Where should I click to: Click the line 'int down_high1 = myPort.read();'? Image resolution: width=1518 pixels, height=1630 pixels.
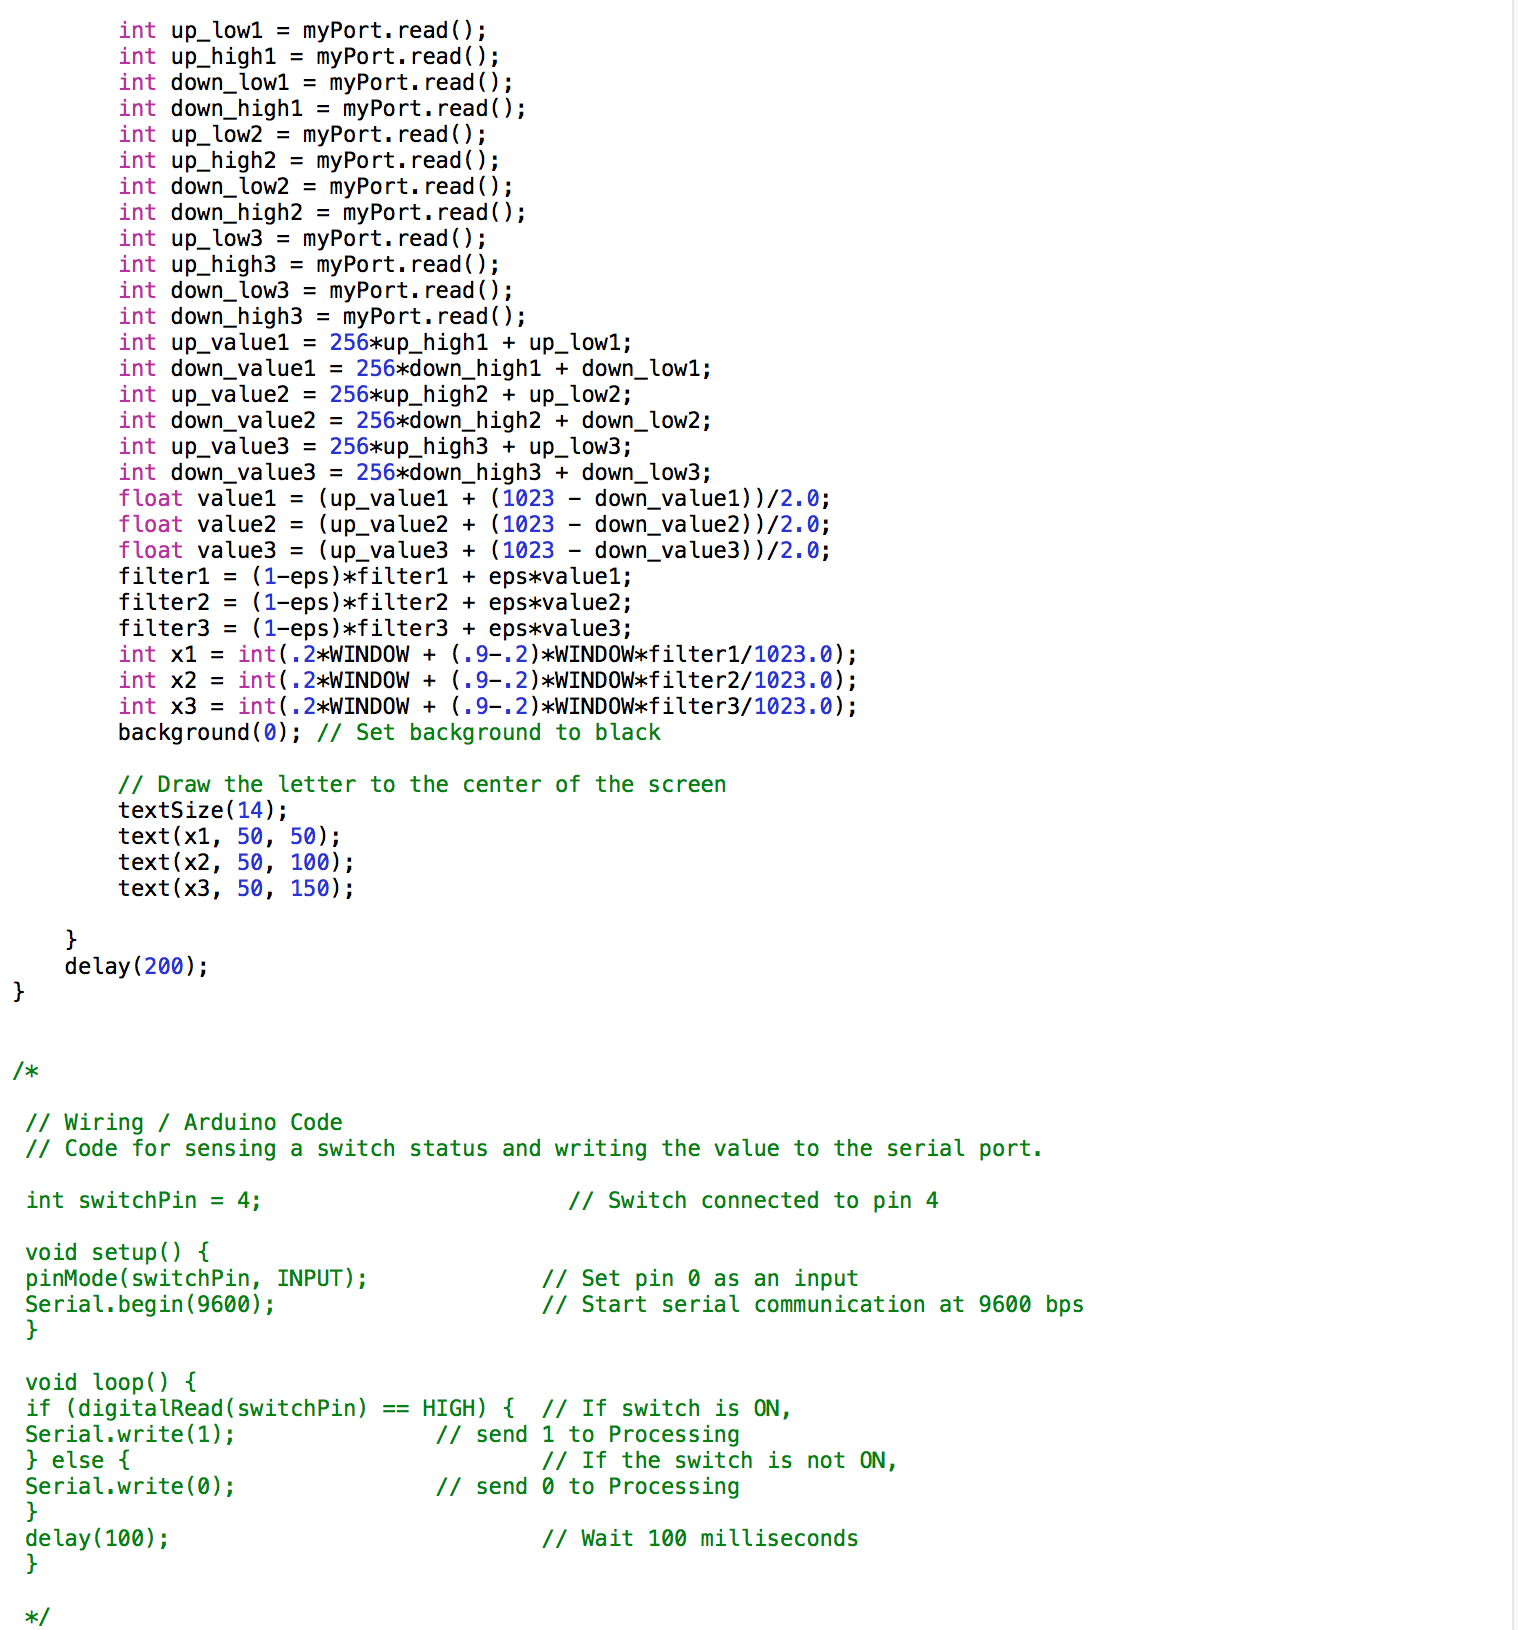point(322,109)
